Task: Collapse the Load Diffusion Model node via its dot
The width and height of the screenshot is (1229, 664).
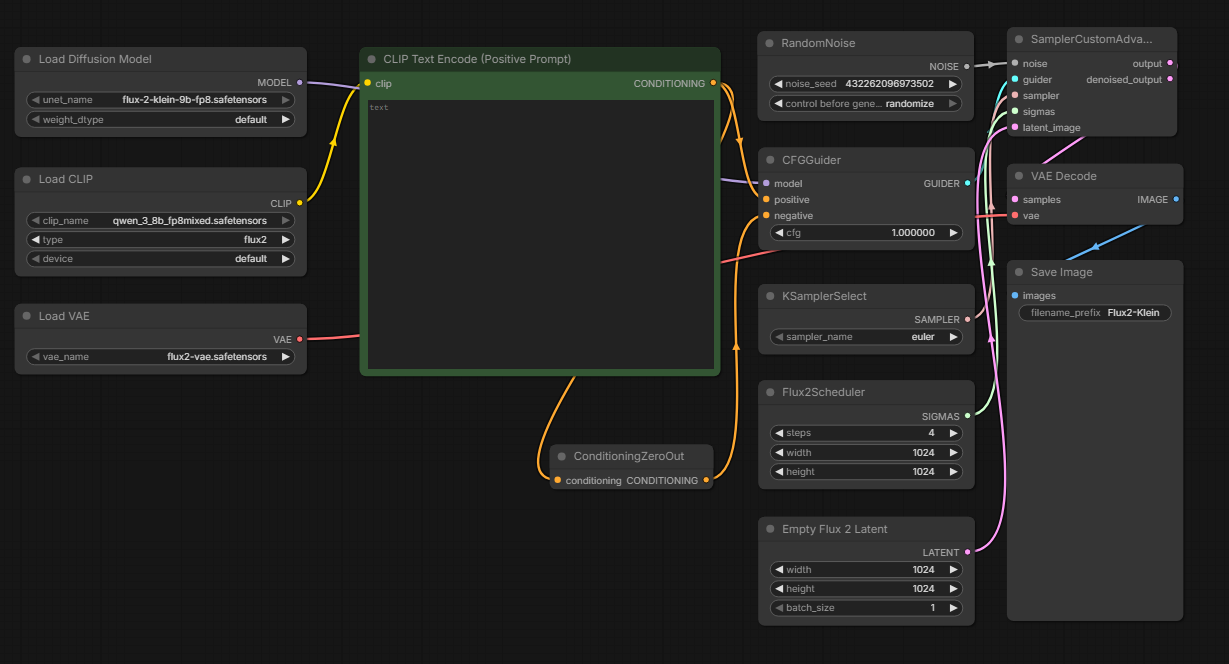Action: [x=27, y=60]
